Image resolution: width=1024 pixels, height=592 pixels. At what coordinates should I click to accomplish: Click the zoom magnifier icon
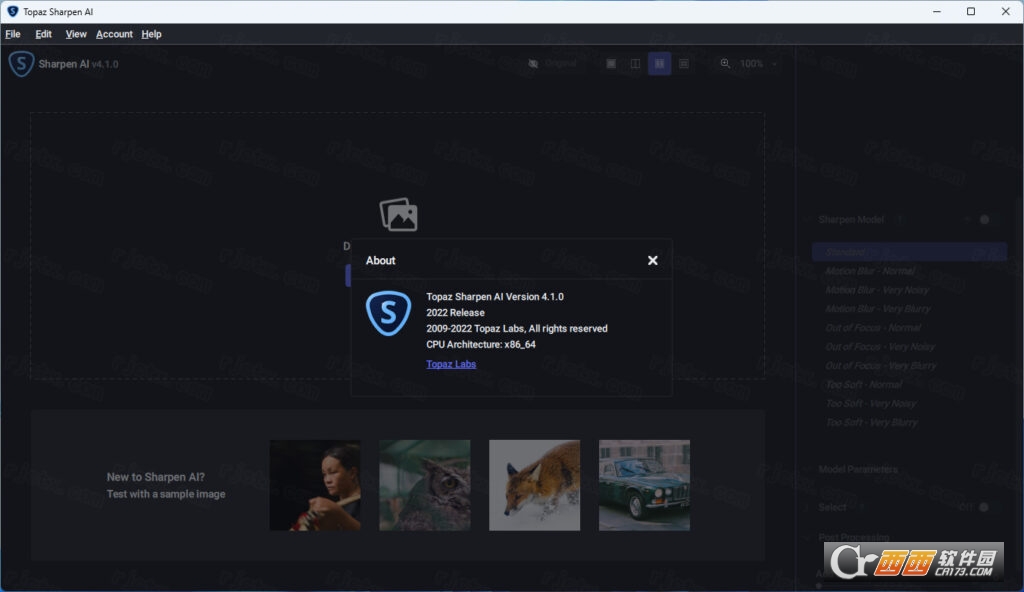[725, 63]
